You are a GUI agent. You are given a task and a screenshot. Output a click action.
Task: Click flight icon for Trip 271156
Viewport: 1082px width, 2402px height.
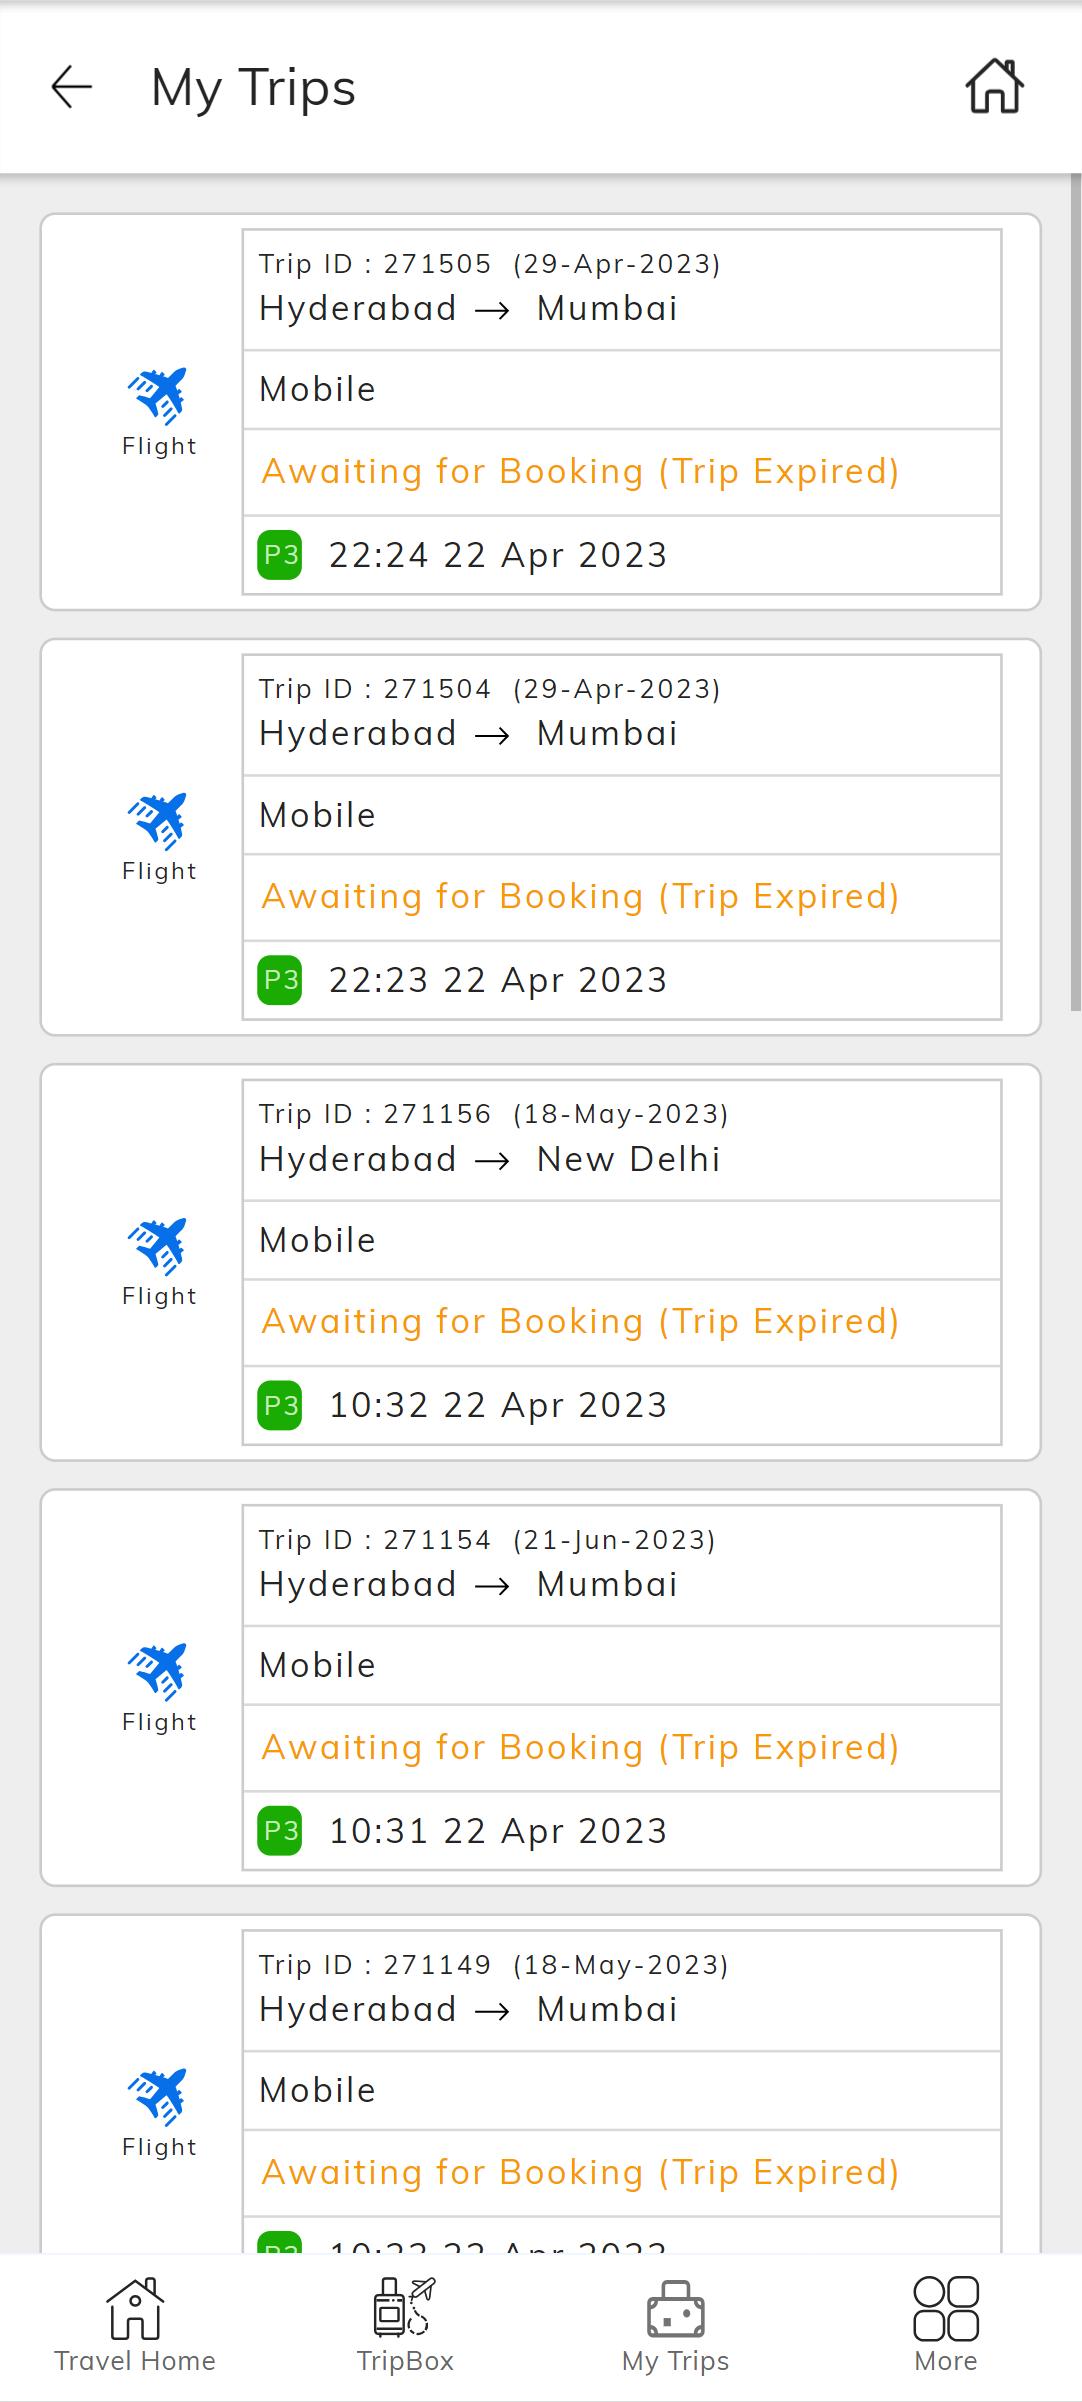click(158, 1246)
